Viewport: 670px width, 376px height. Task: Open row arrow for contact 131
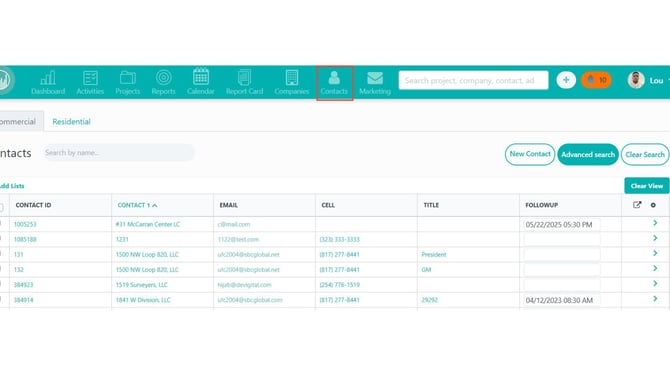[x=655, y=253]
